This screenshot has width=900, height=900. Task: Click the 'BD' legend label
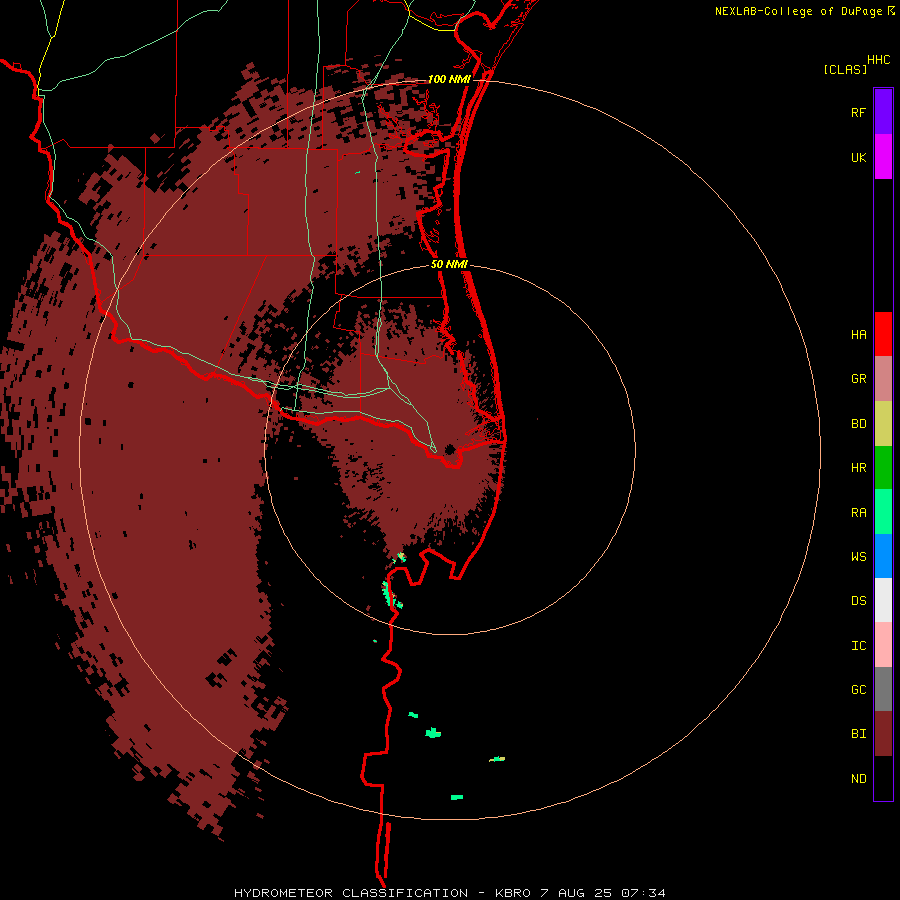click(x=858, y=424)
